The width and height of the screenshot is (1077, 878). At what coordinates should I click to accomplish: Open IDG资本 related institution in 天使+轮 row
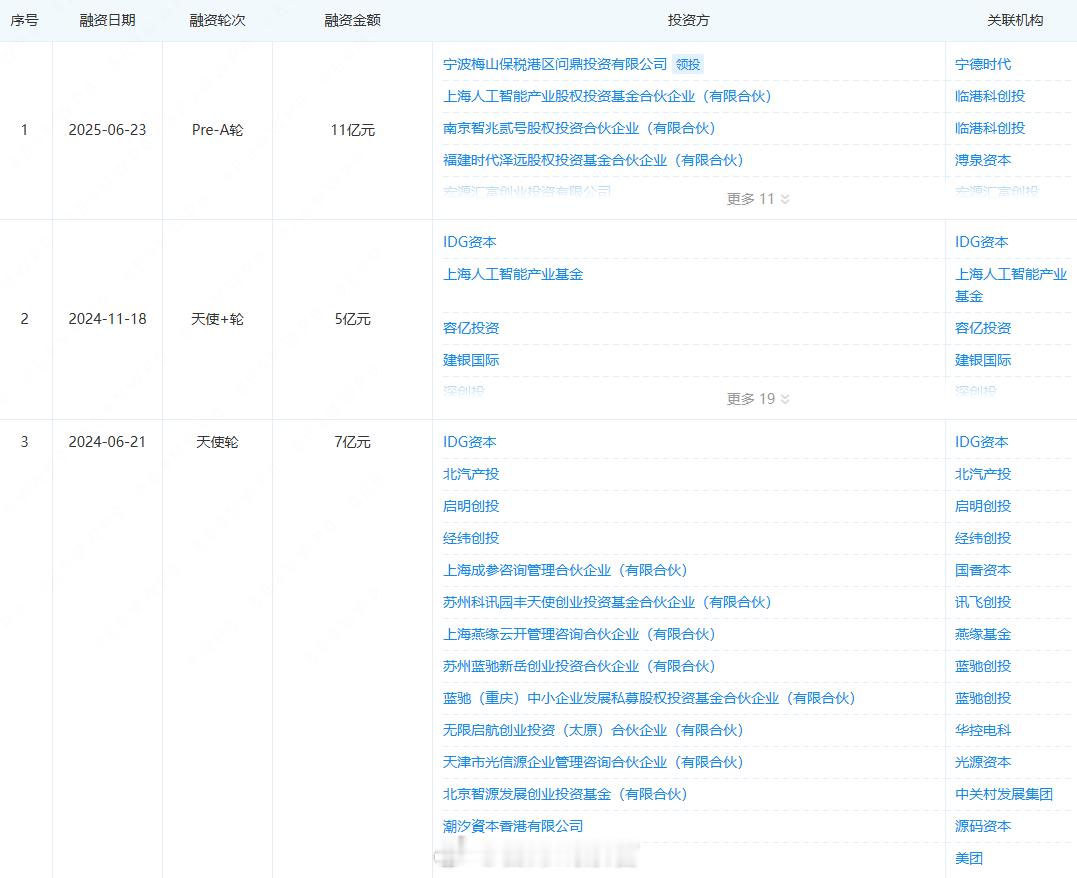coord(982,242)
